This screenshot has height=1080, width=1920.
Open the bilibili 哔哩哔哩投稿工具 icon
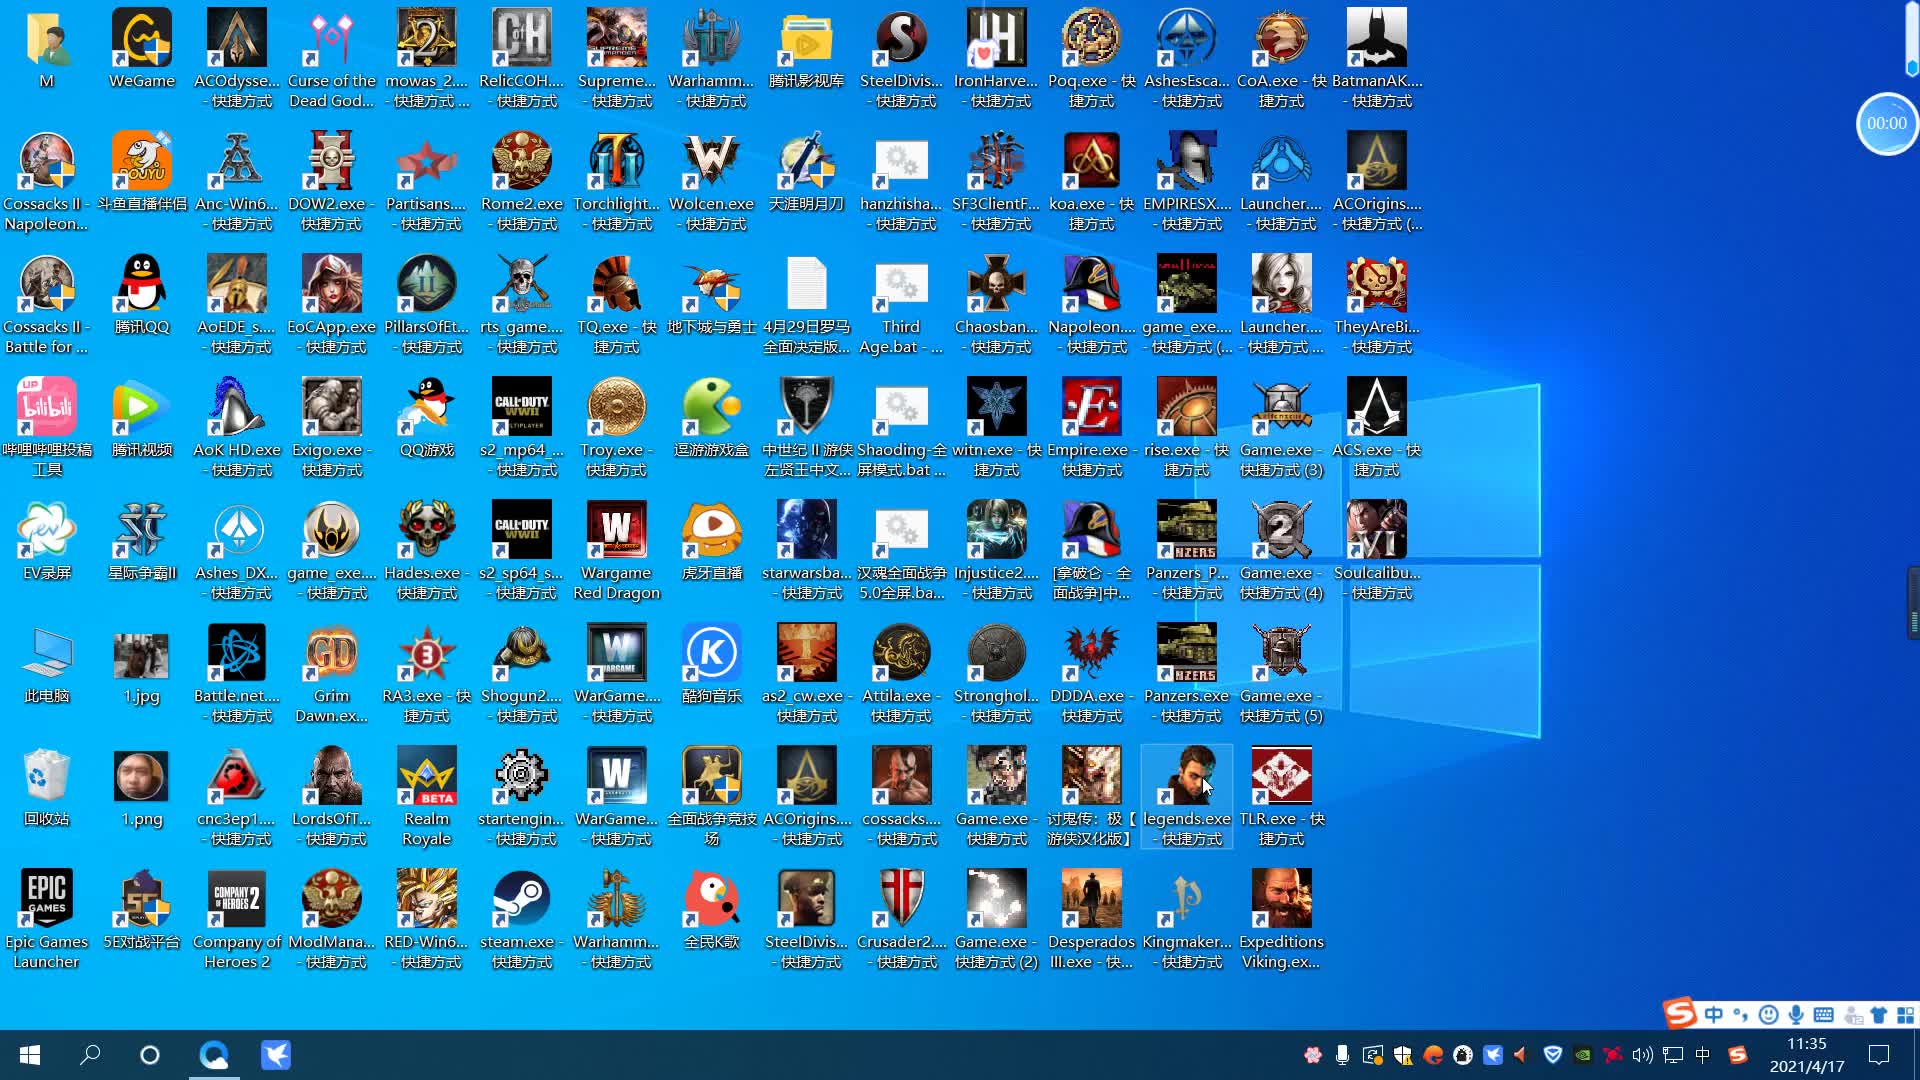47,427
